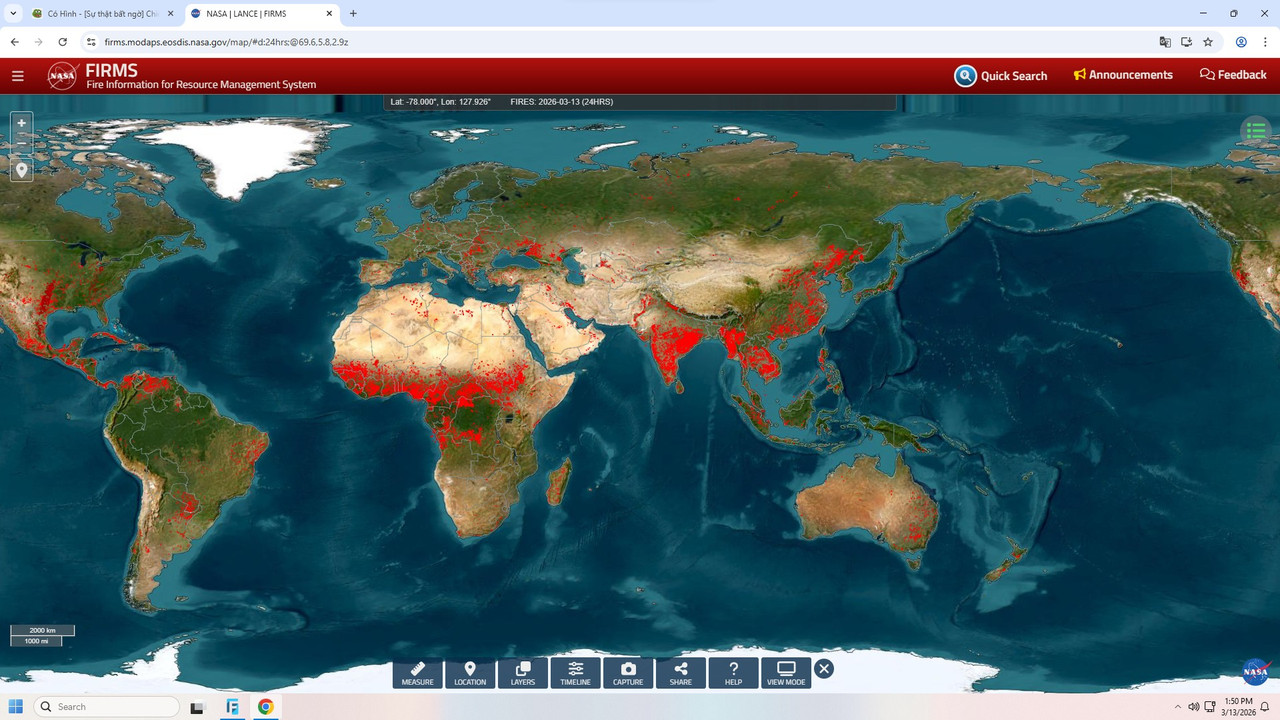
Task: Click the NASA meatball logo at bottom right
Action: [x=1256, y=671]
